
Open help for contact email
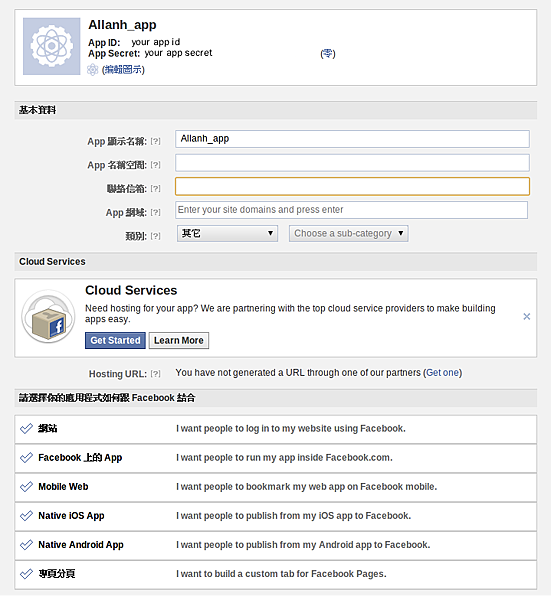pyautogui.click(x=155, y=189)
